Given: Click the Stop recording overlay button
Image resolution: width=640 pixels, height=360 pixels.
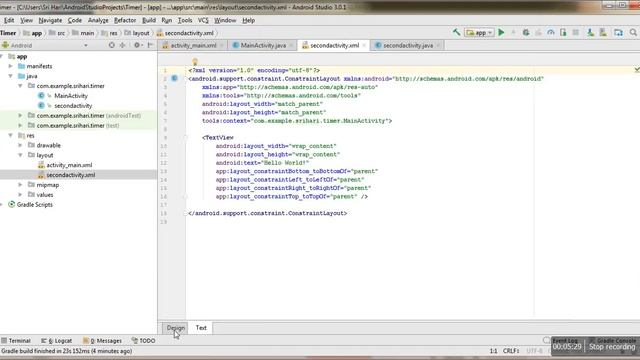Looking at the screenshot, I should click(612, 347).
